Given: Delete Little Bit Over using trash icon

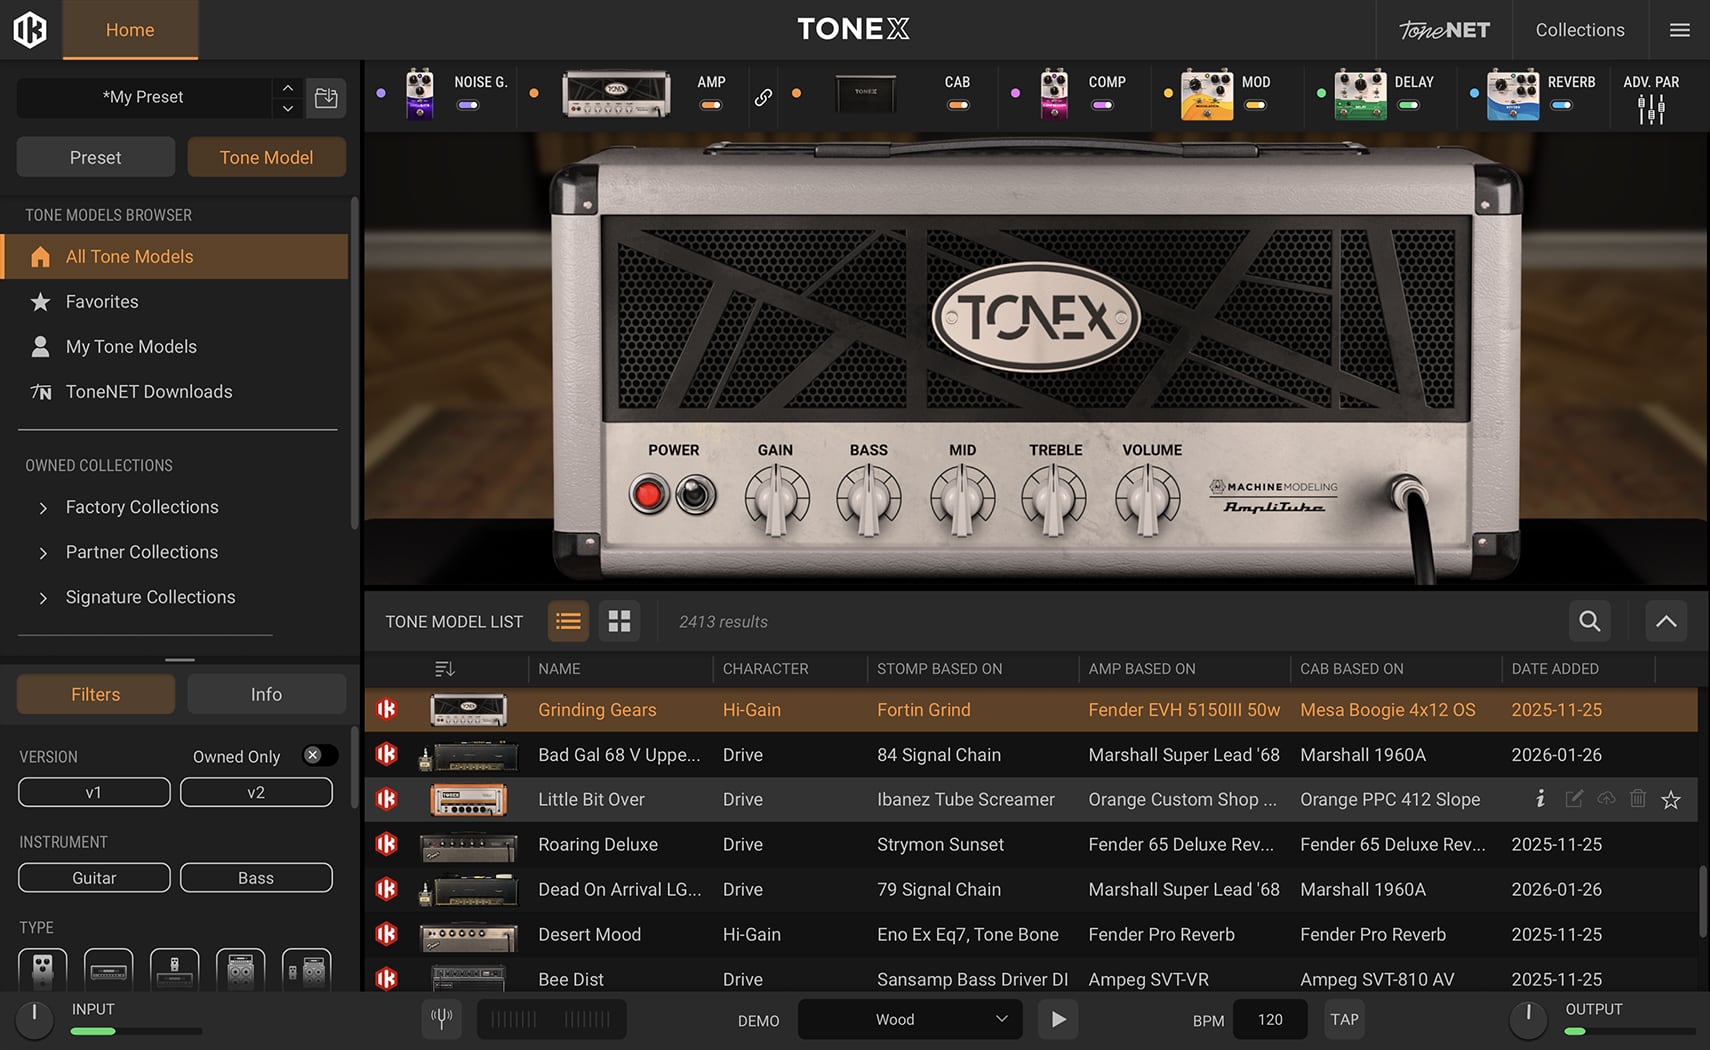Looking at the screenshot, I should [1638, 798].
